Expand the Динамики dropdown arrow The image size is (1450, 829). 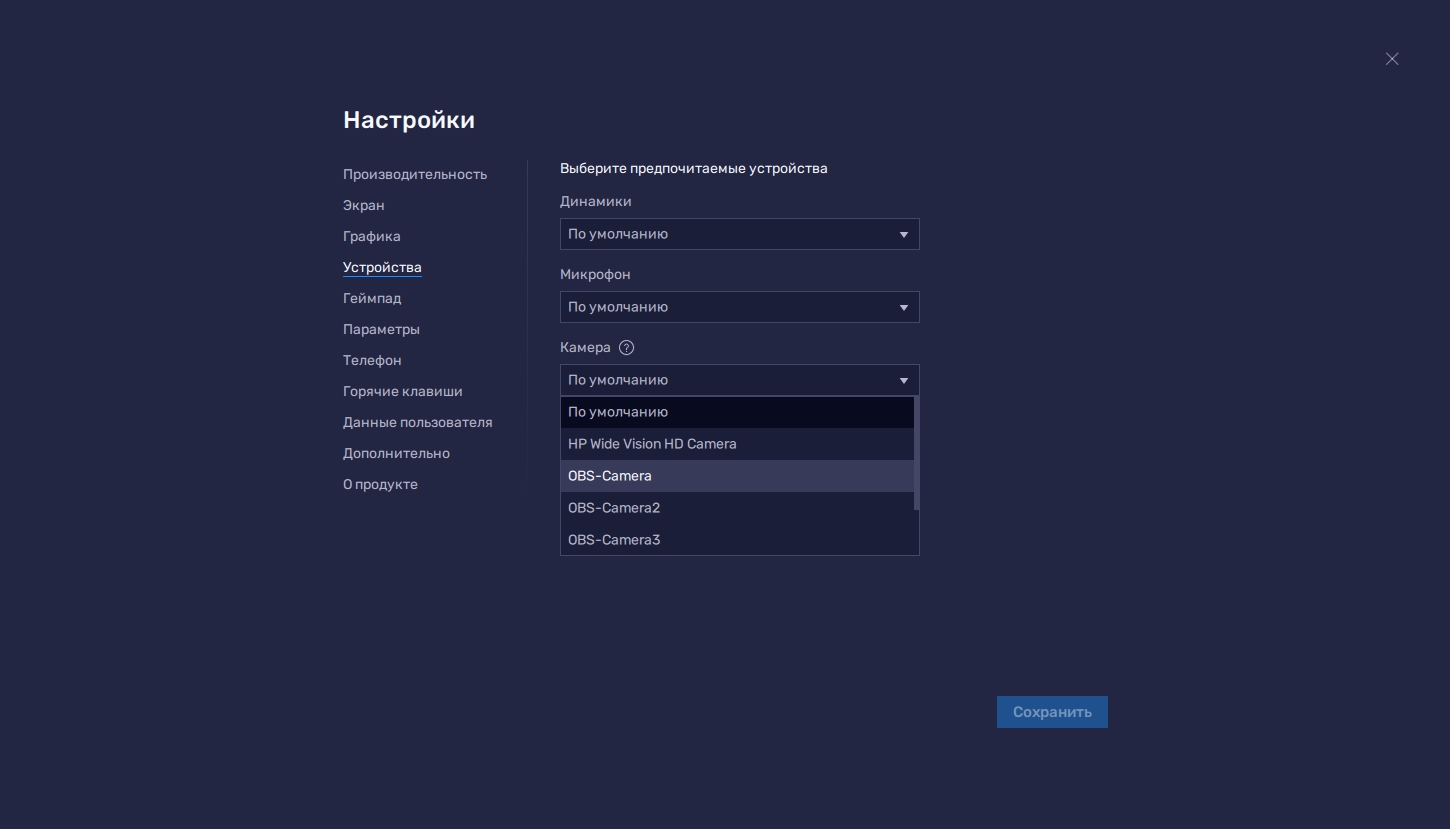pos(903,235)
